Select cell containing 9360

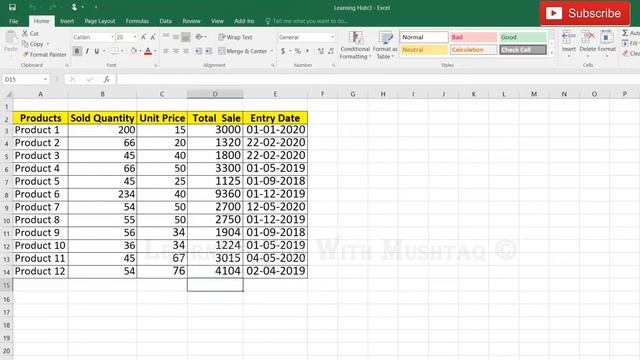click(x=216, y=194)
